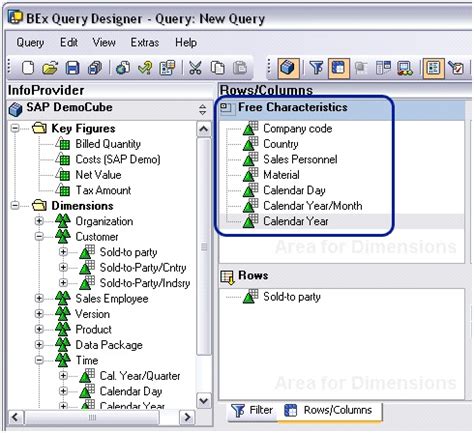Show the Filter view via funnel toolbar icon

pyautogui.click(x=316, y=68)
